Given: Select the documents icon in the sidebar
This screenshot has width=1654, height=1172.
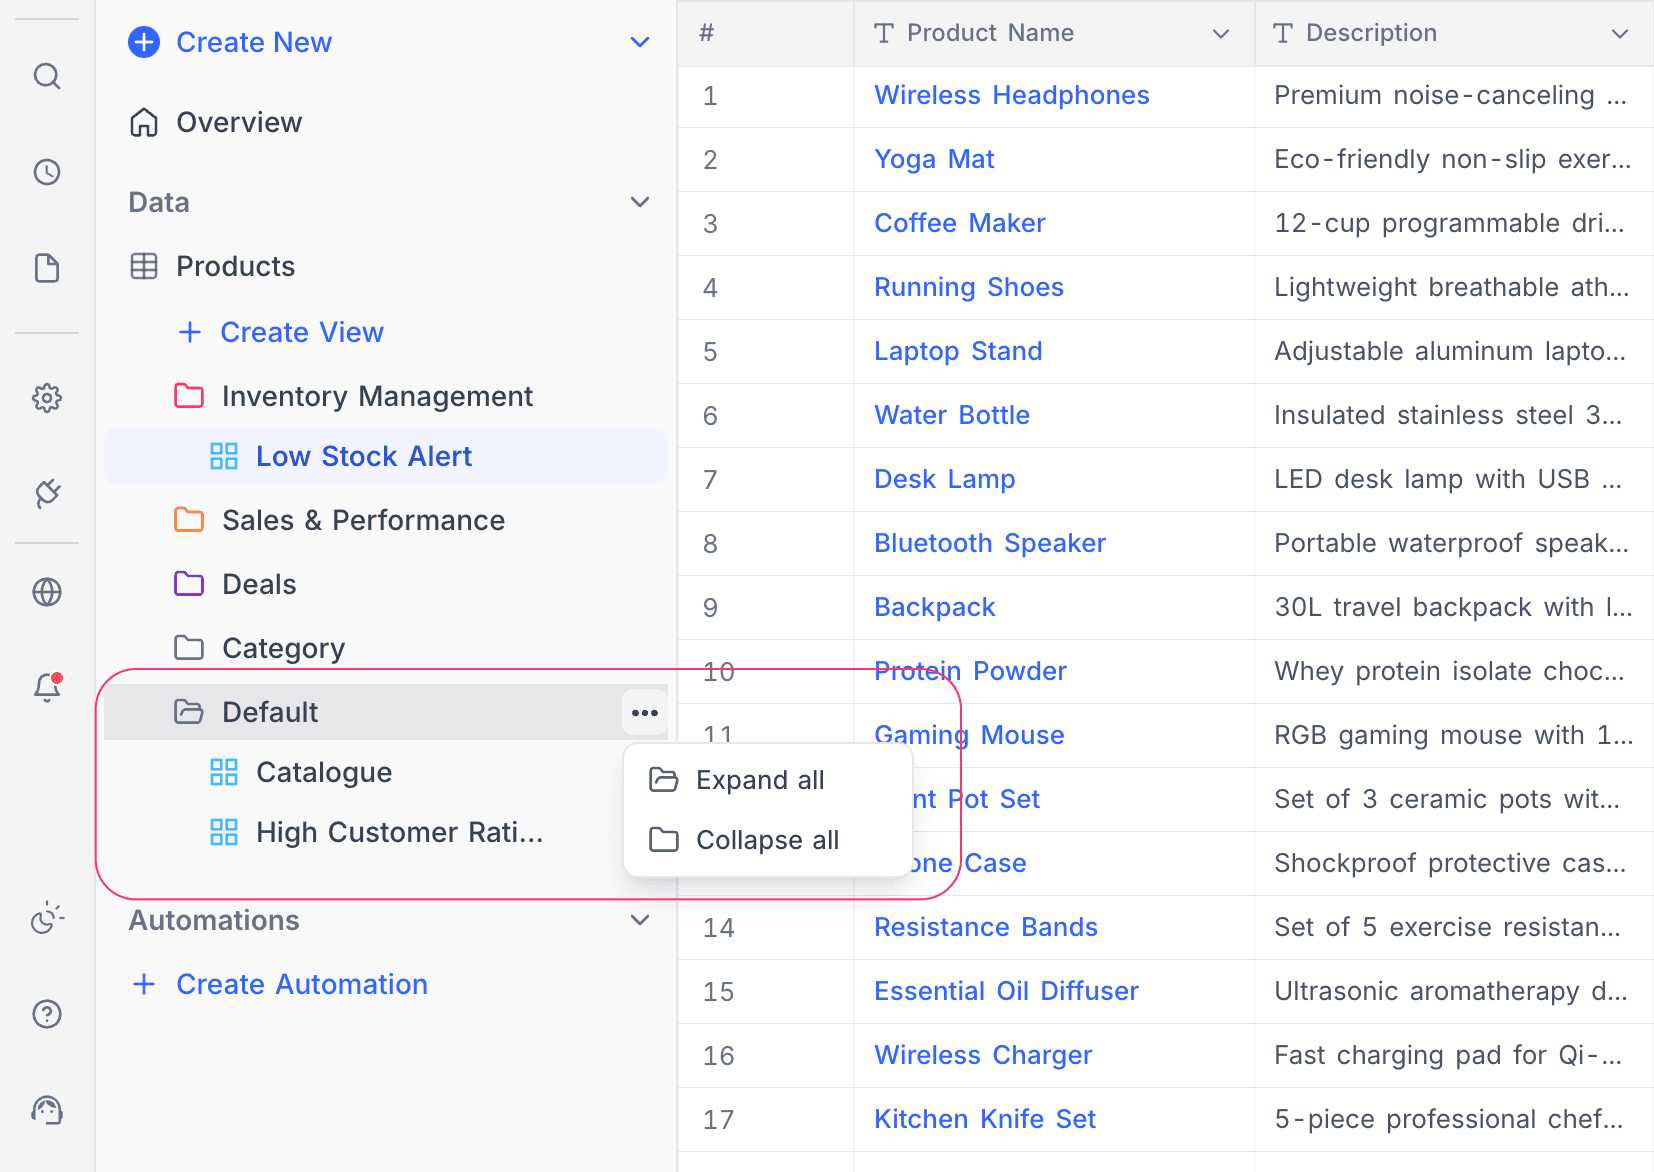Looking at the screenshot, I should pyautogui.click(x=47, y=268).
